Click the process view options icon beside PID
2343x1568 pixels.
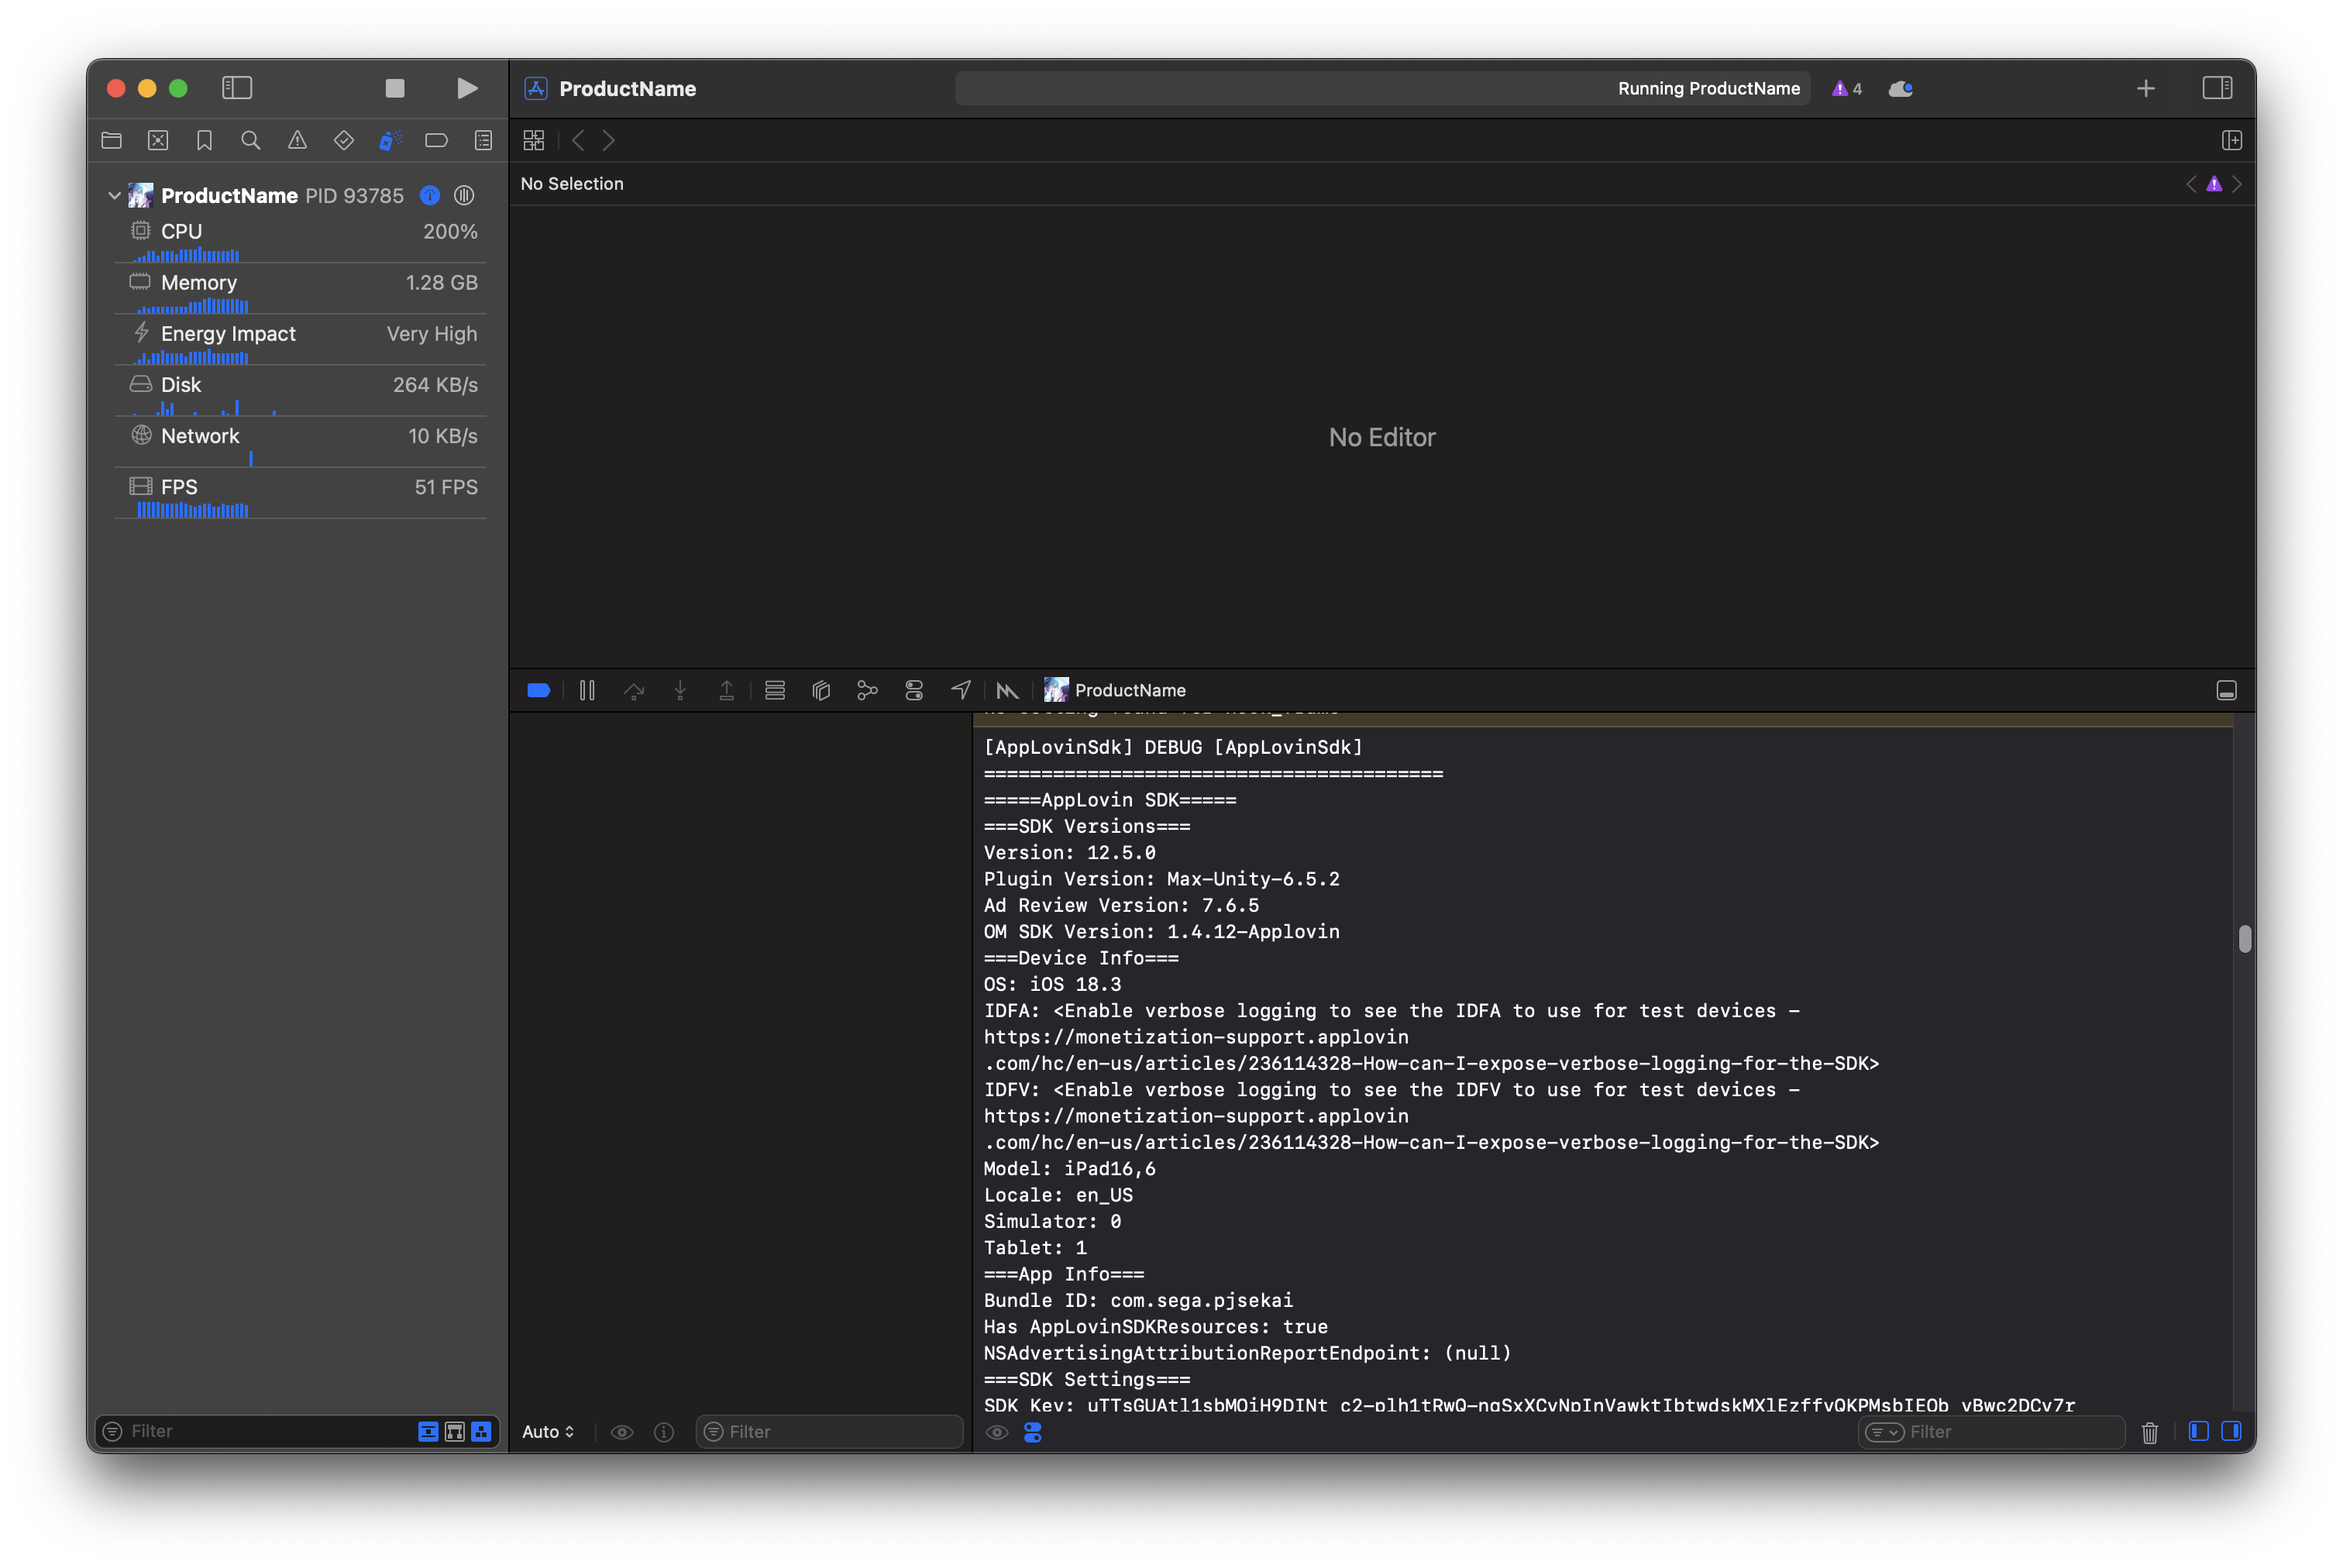click(x=464, y=195)
